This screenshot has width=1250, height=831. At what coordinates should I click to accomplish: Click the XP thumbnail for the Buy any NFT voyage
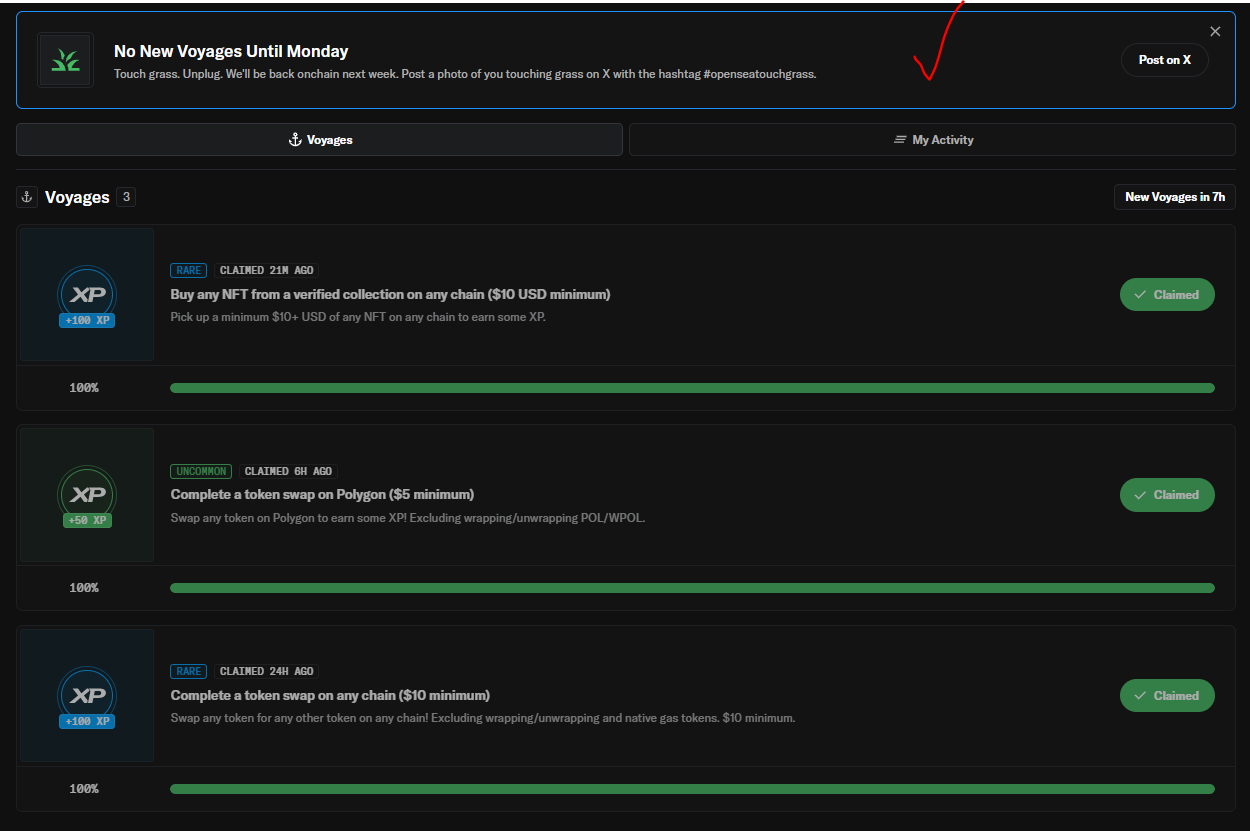coord(87,295)
